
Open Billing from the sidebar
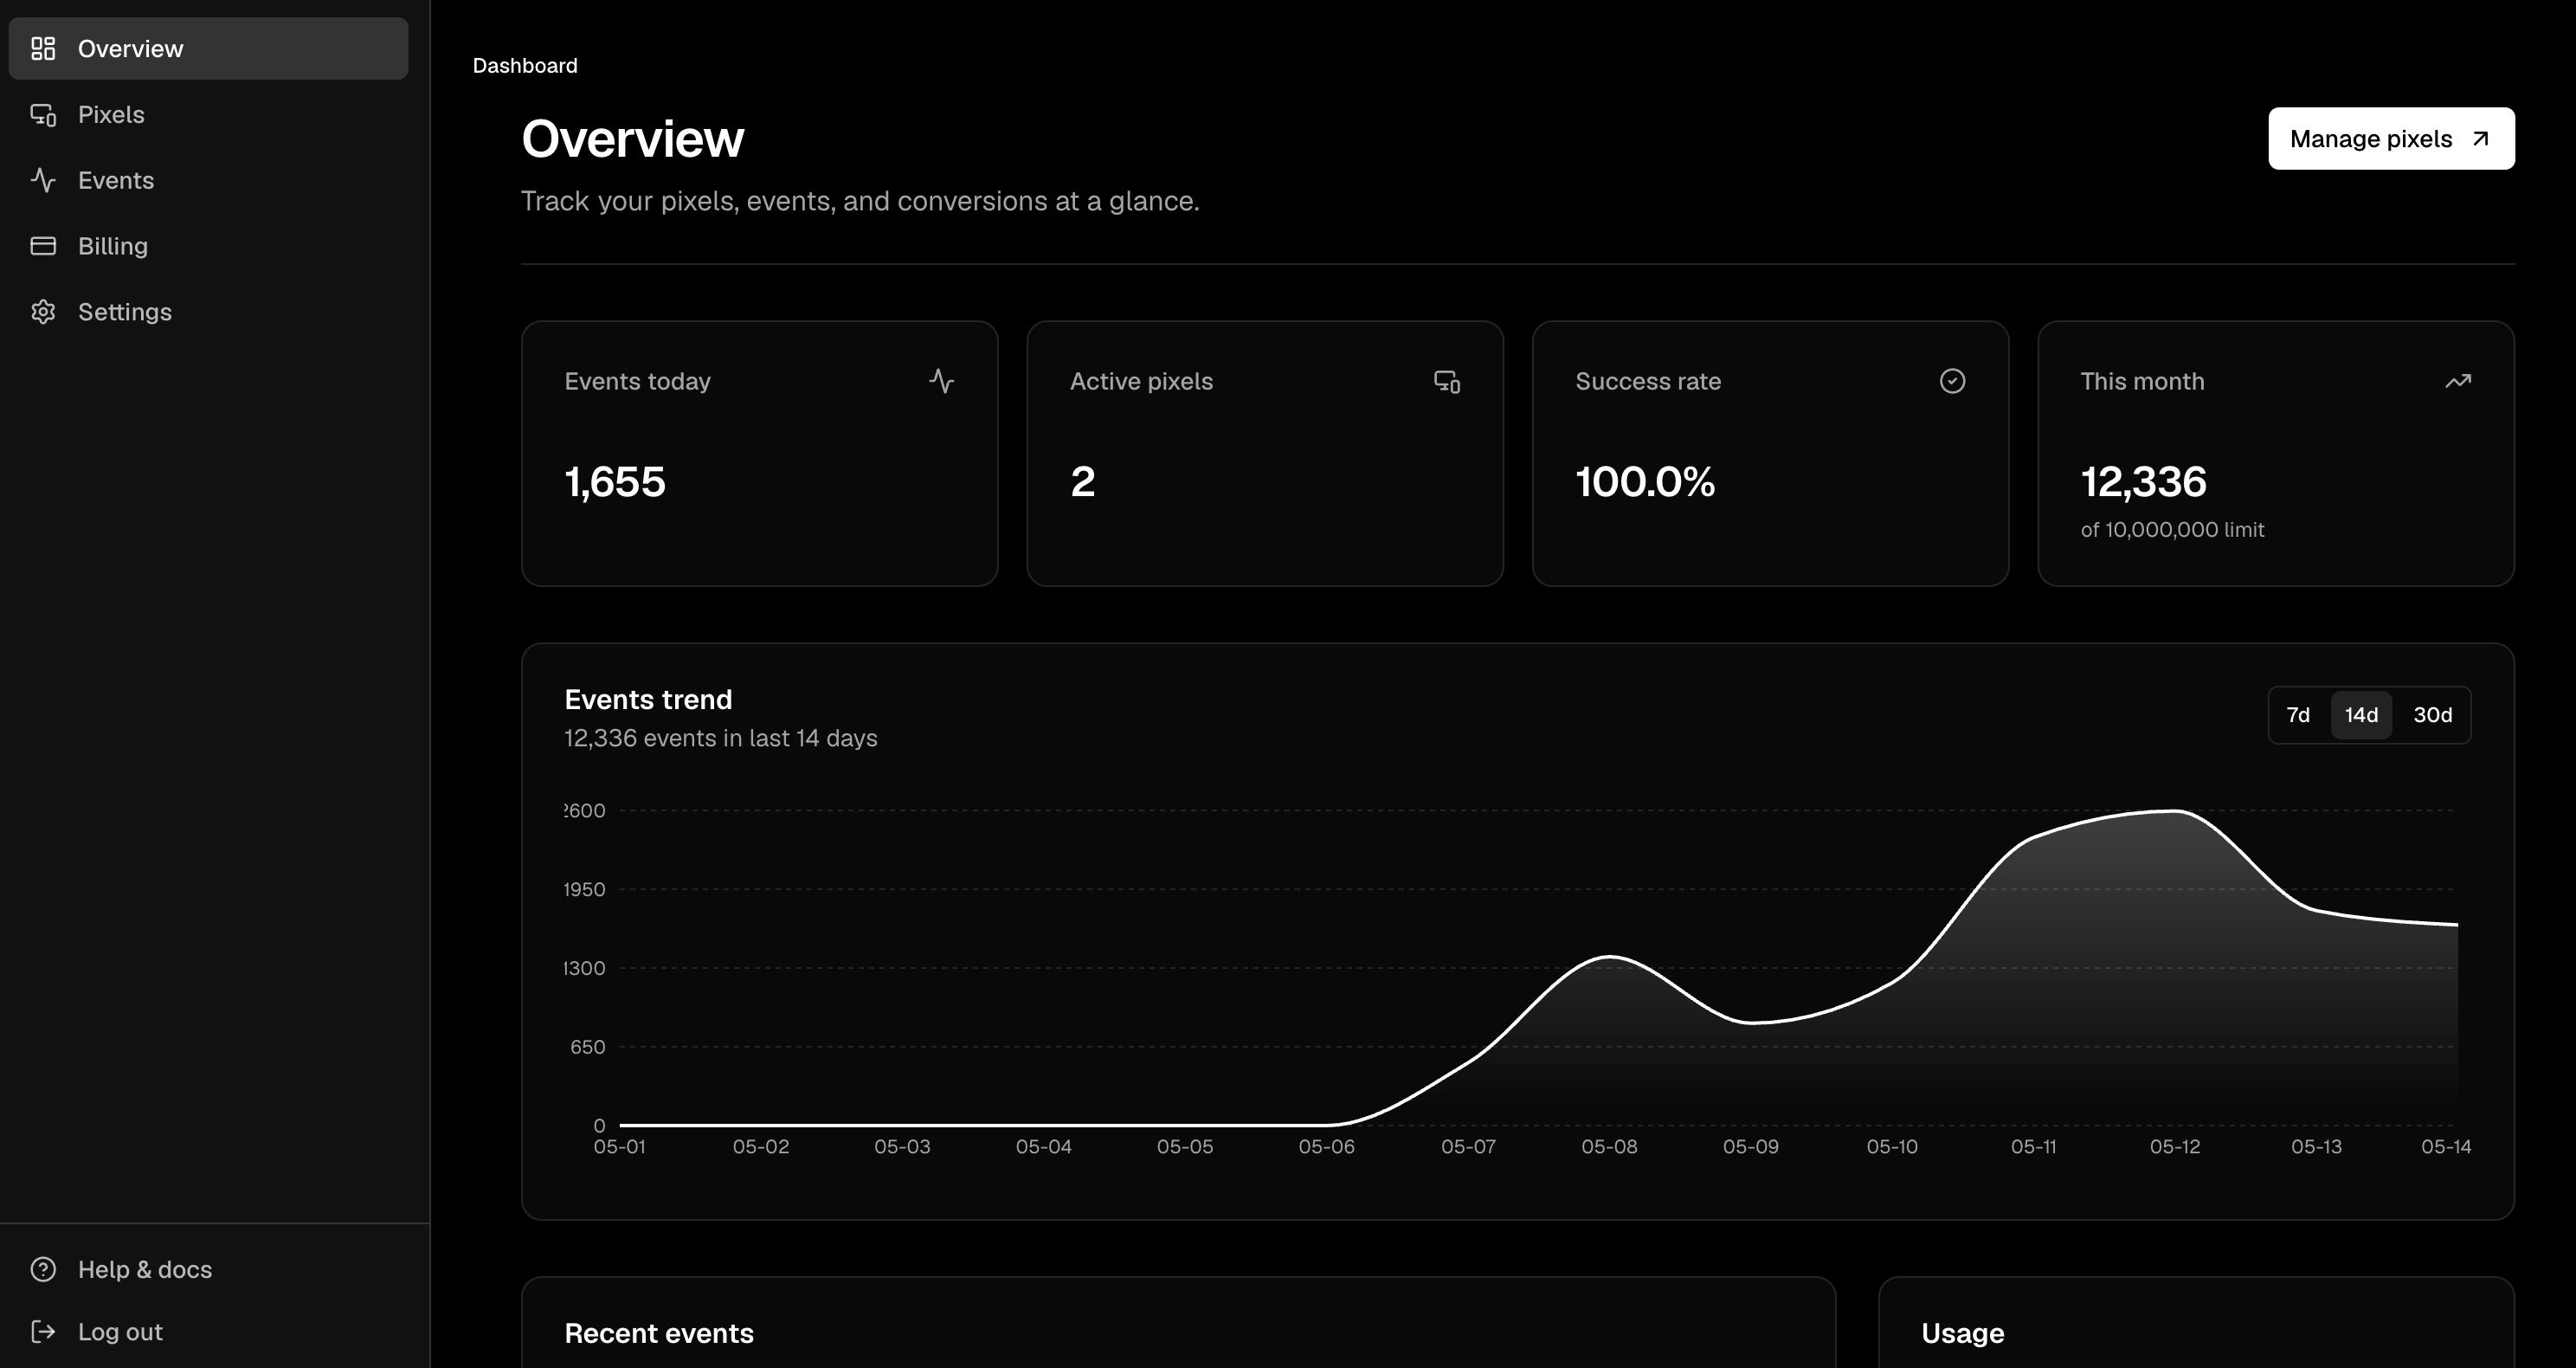208,246
